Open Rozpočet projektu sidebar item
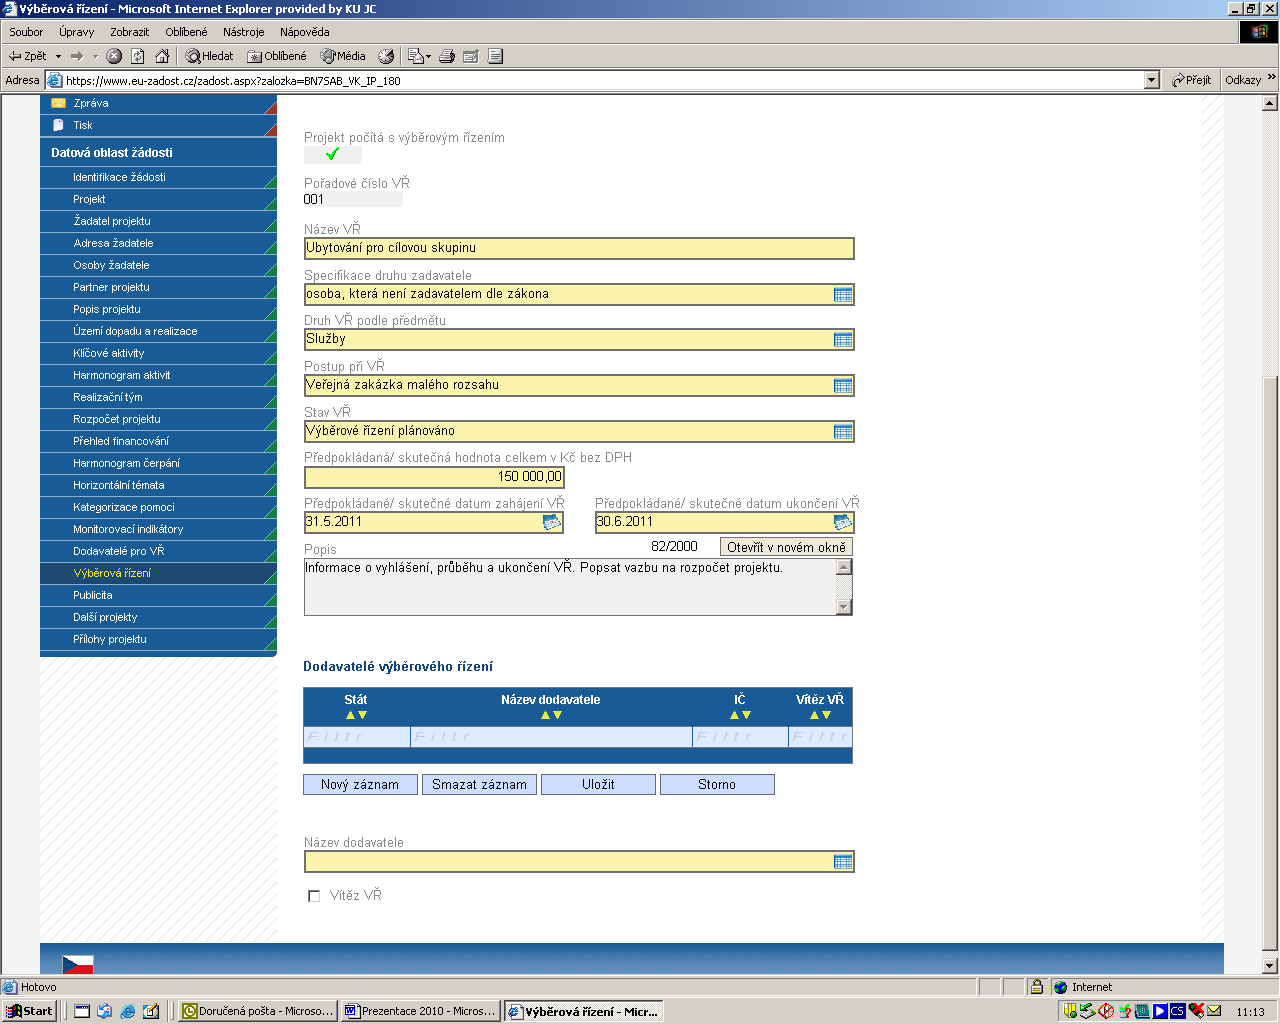1280x1024 pixels. click(x=158, y=419)
